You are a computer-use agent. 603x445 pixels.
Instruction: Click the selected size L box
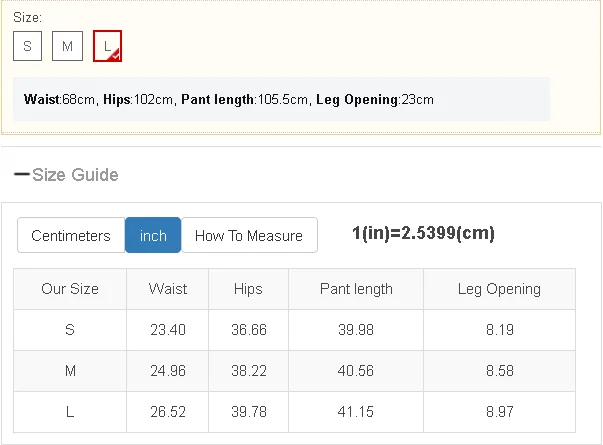(x=106, y=46)
